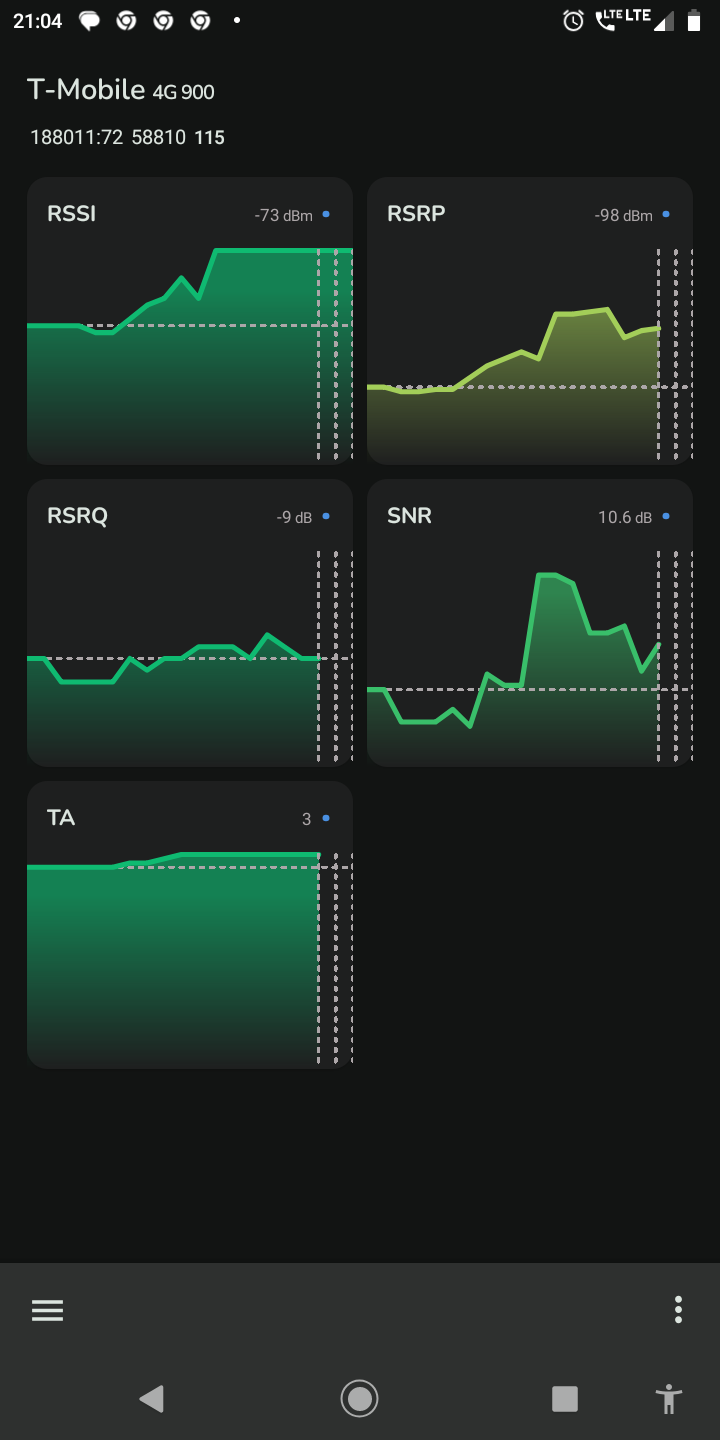Screen dimensions: 720x1440
Task: Select the SNR chart card
Action: click(x=530, y=623)
